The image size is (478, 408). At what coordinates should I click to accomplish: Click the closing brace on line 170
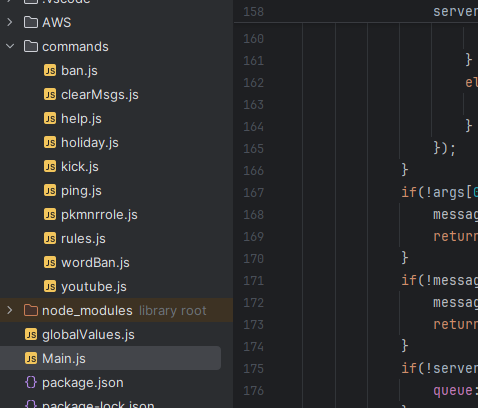click(405, 258)
